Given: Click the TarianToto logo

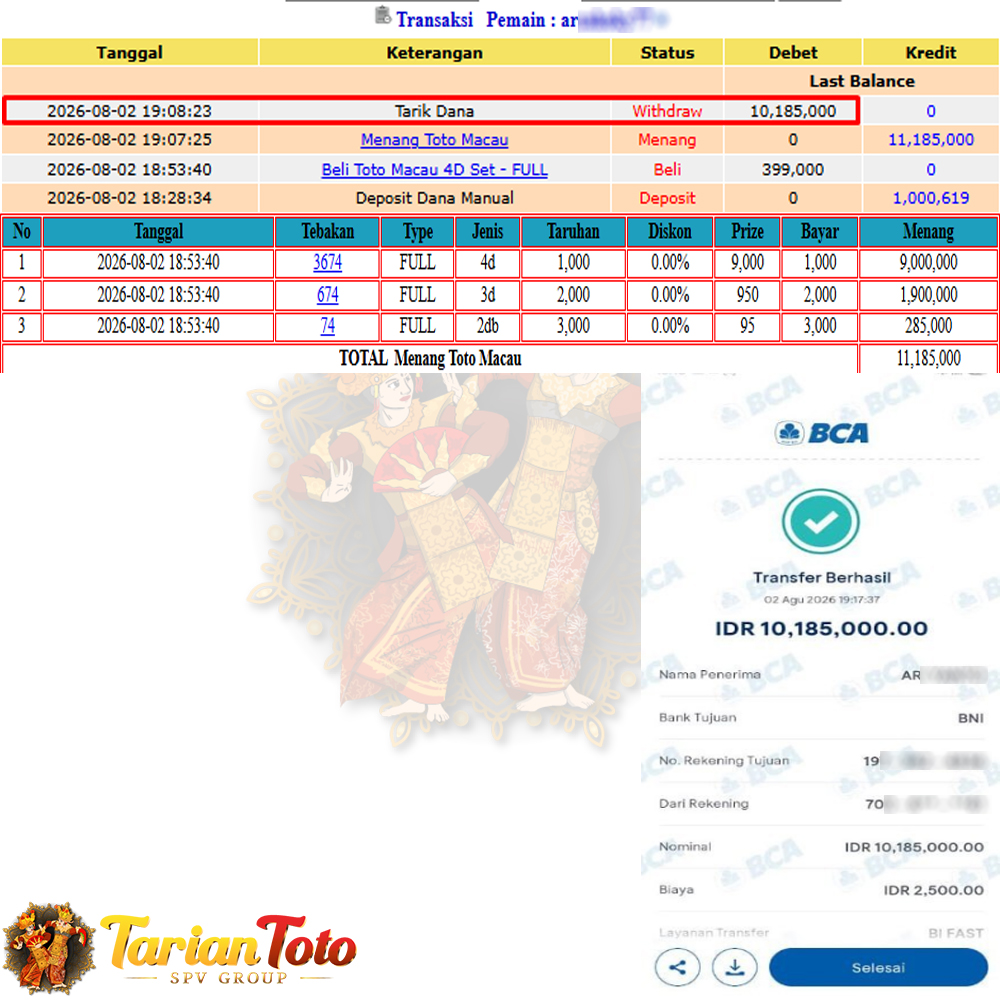Looking at the screenshot, I should pyautogui.click(x=179, y=948).
